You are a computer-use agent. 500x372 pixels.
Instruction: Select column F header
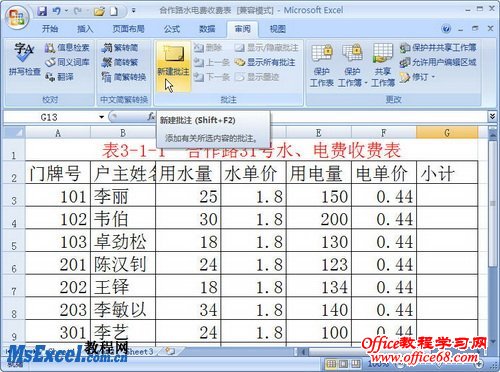pos(384,133)
